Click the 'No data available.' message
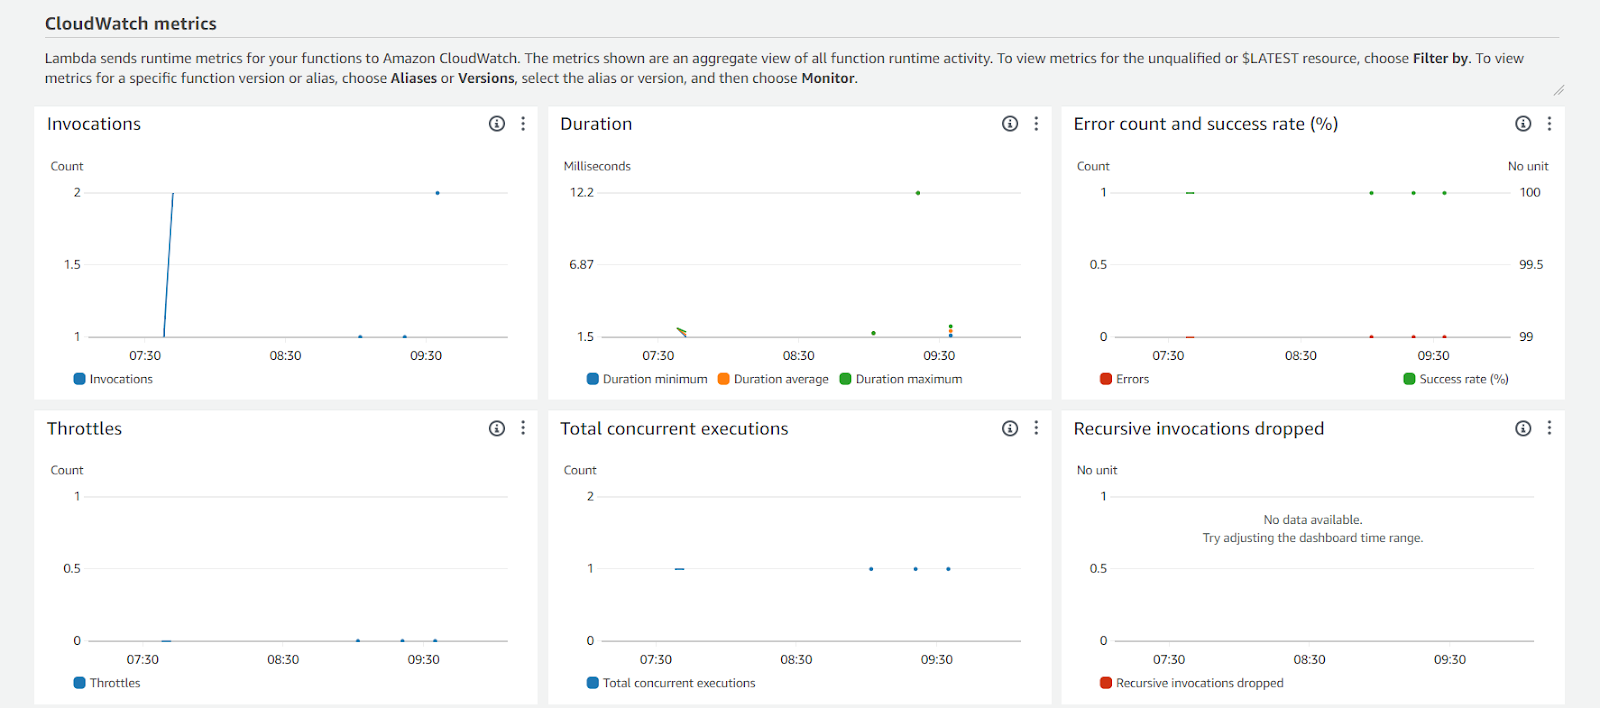 1313,520
